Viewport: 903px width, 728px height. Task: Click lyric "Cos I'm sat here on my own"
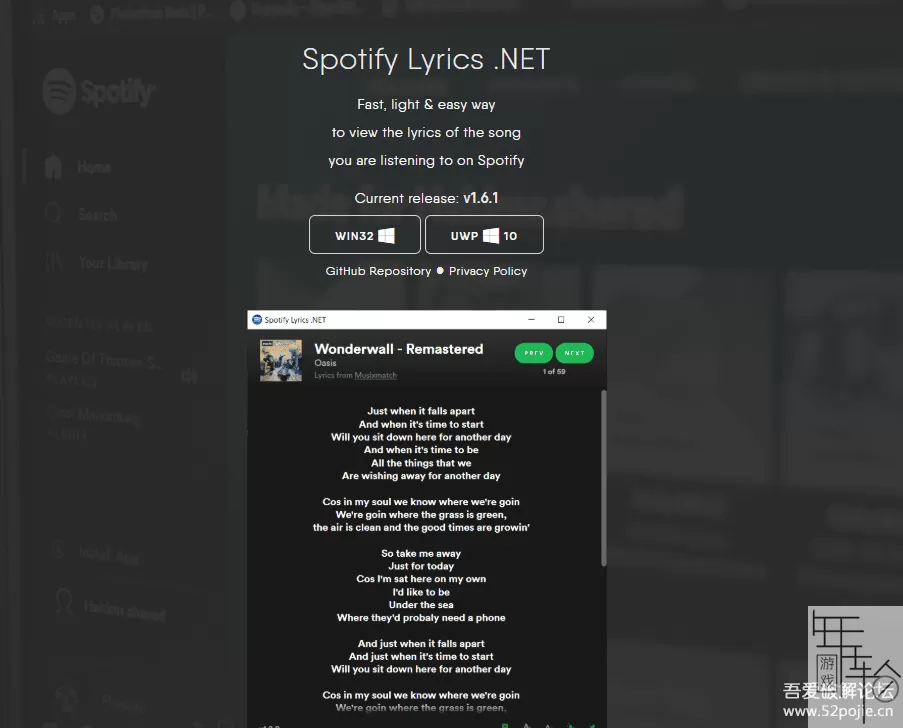(421, 579)
